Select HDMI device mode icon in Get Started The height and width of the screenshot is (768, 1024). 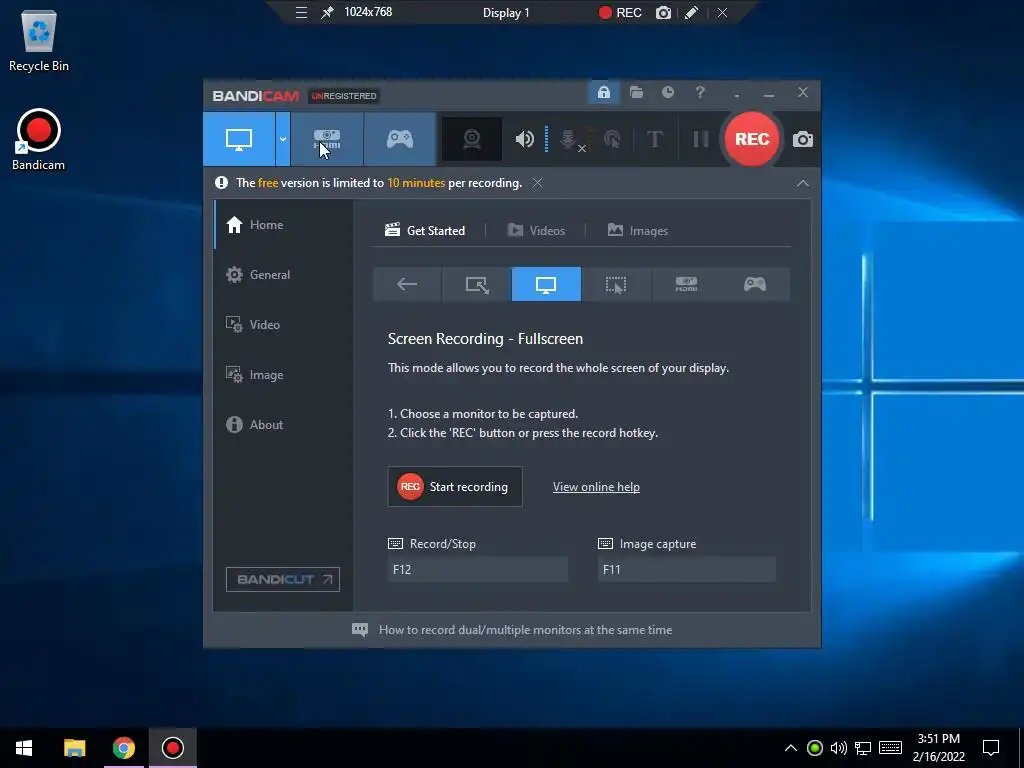click(x=686, y=284)
